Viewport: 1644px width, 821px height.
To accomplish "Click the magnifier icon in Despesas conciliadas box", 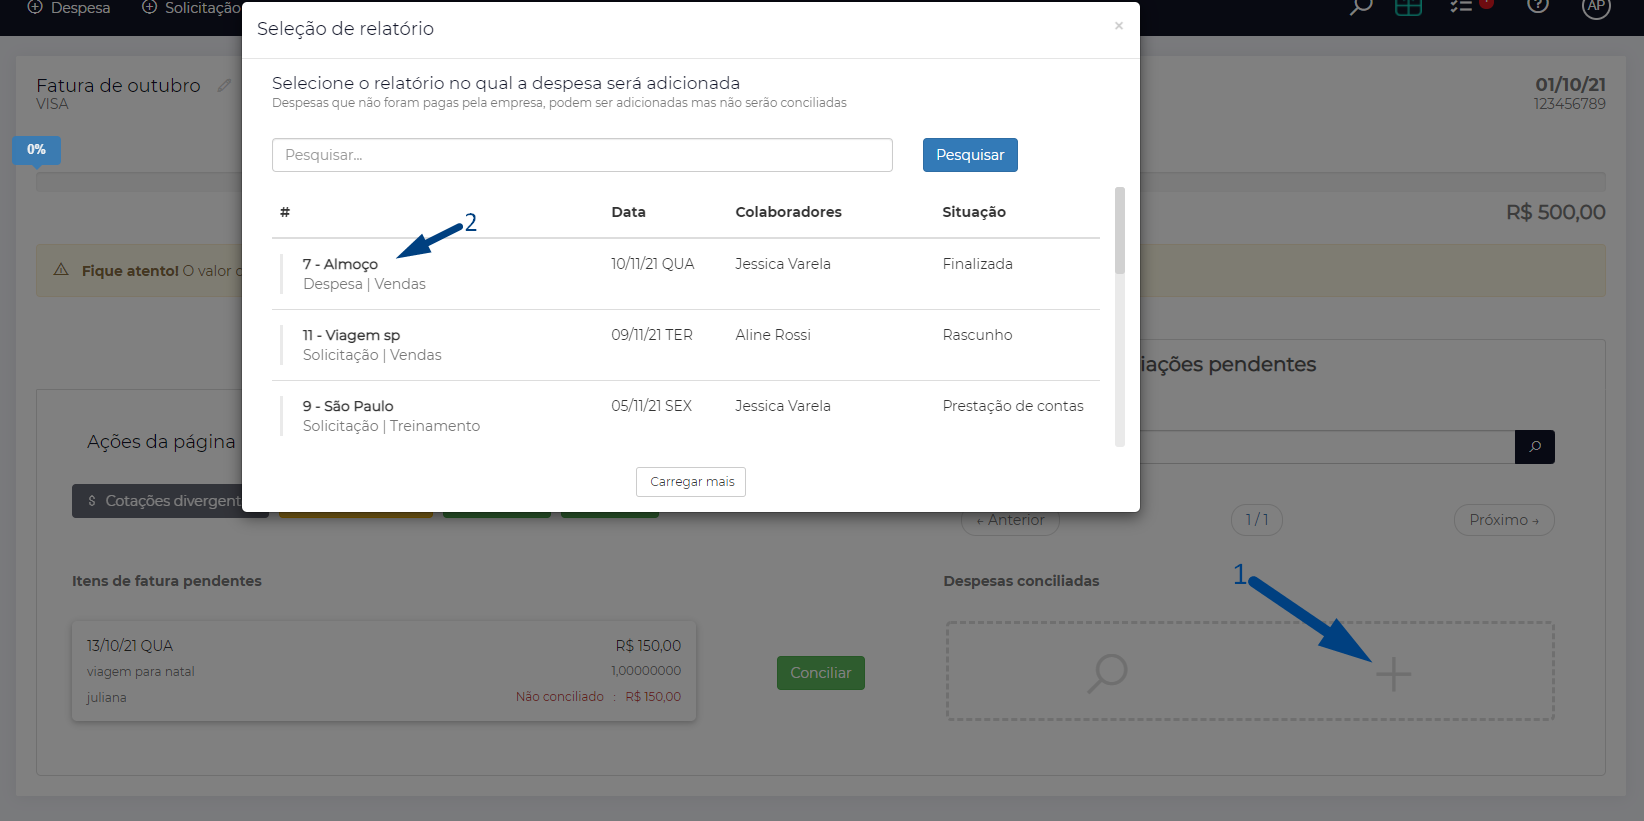I will click(x=1107, y=673).
